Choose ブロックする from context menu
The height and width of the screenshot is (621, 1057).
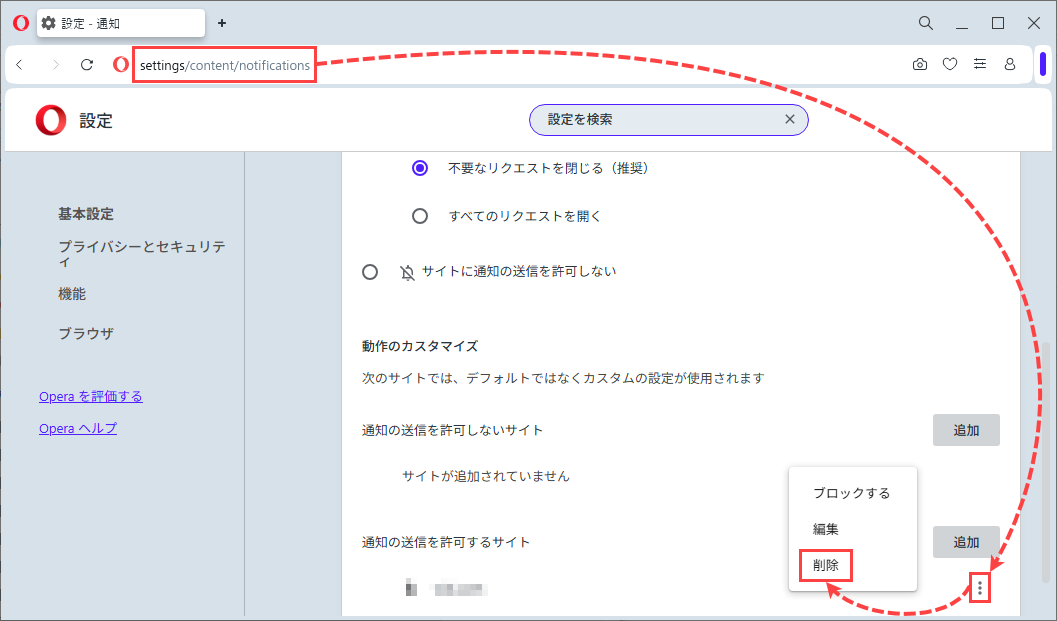point(852,493)
